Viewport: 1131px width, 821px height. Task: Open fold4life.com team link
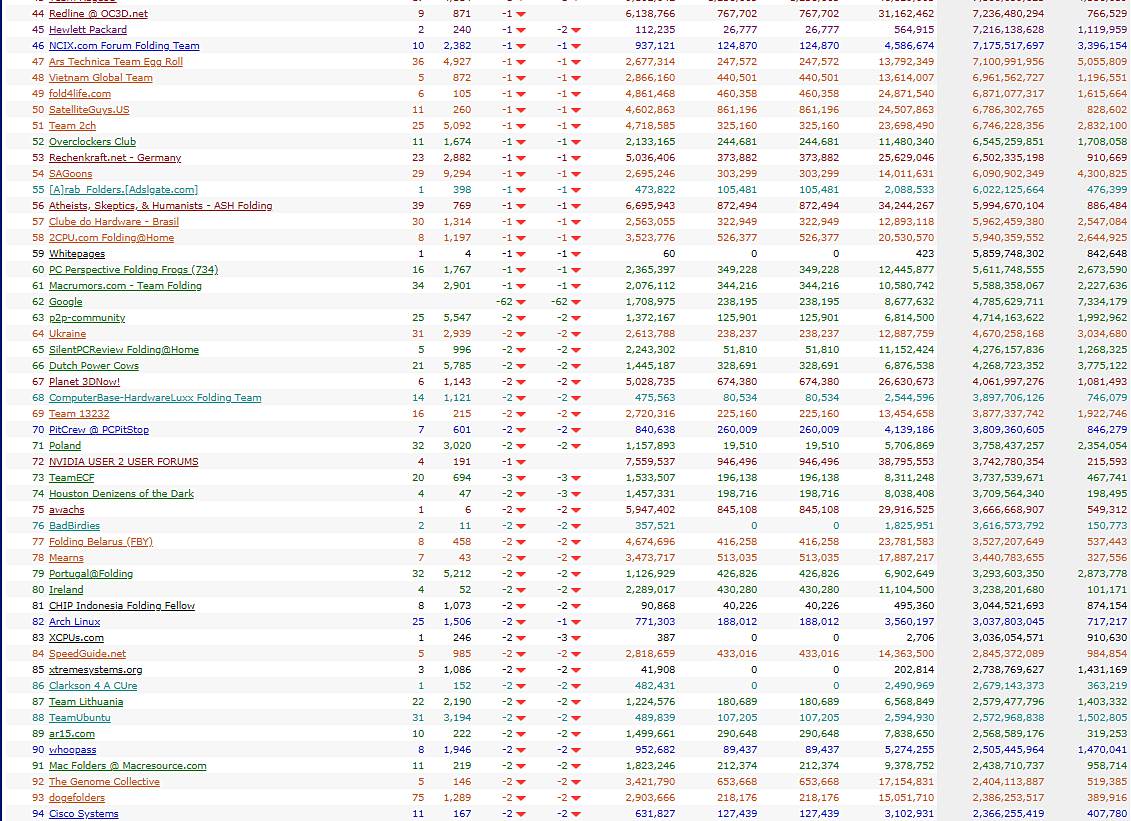tap(80, 94)
